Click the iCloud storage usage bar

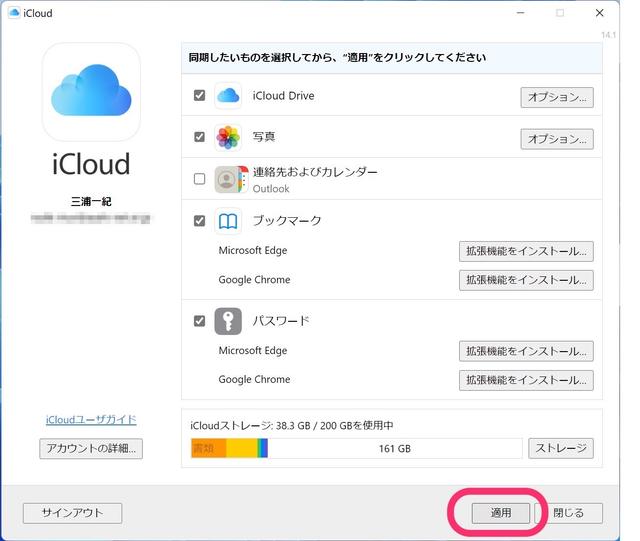pos(356,449)
